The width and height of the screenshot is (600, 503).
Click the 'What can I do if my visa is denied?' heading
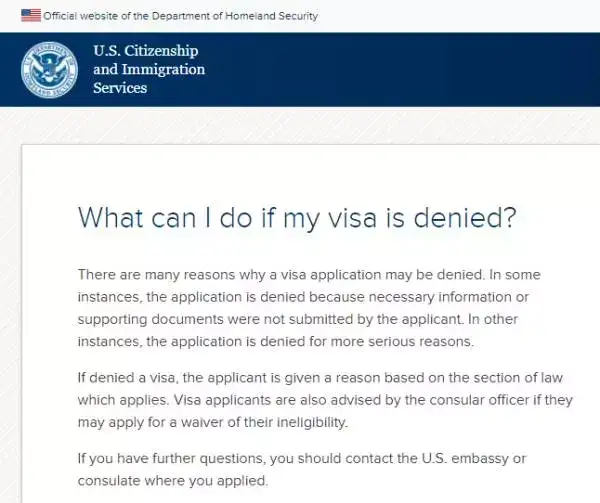coord(299,218)
